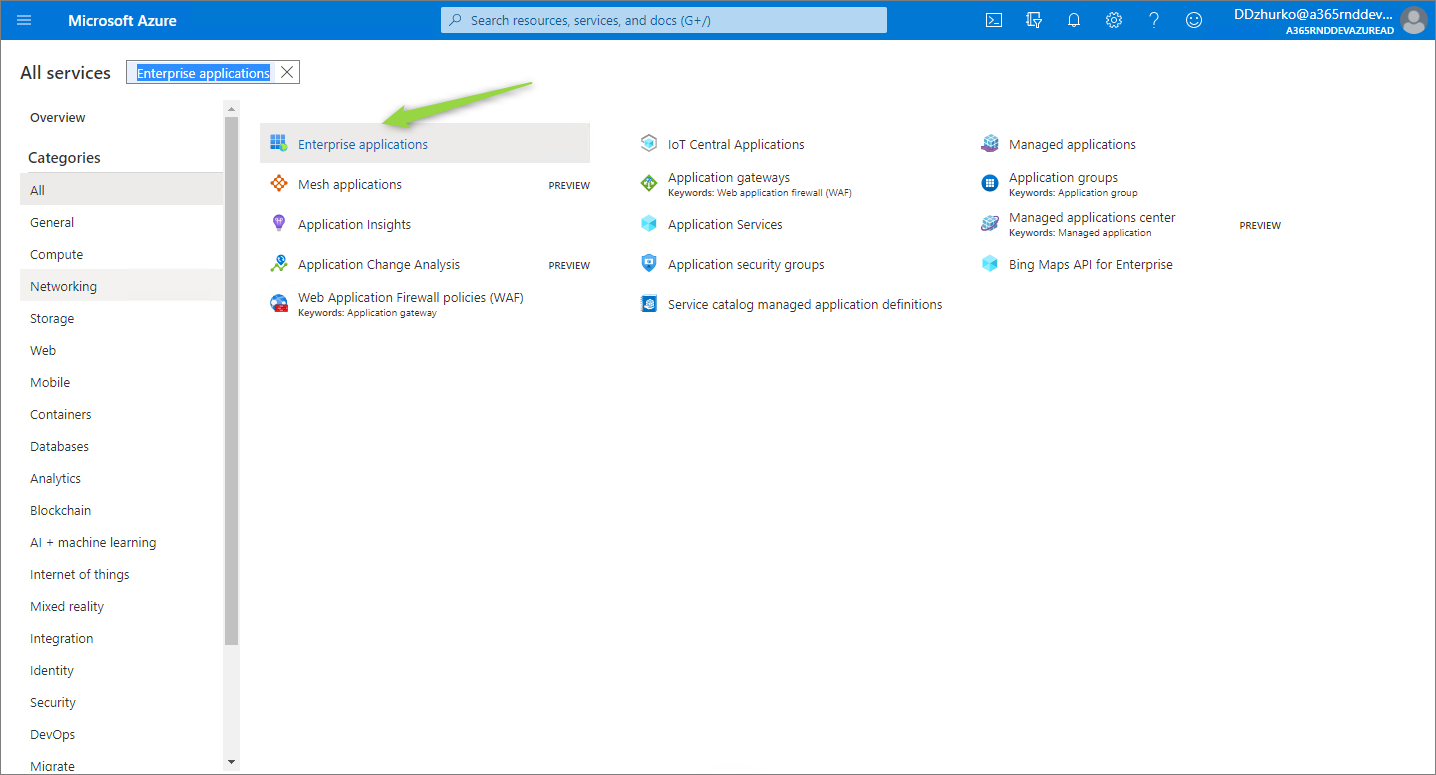Open Directory and subscription filter icon

coord(1034,20)
